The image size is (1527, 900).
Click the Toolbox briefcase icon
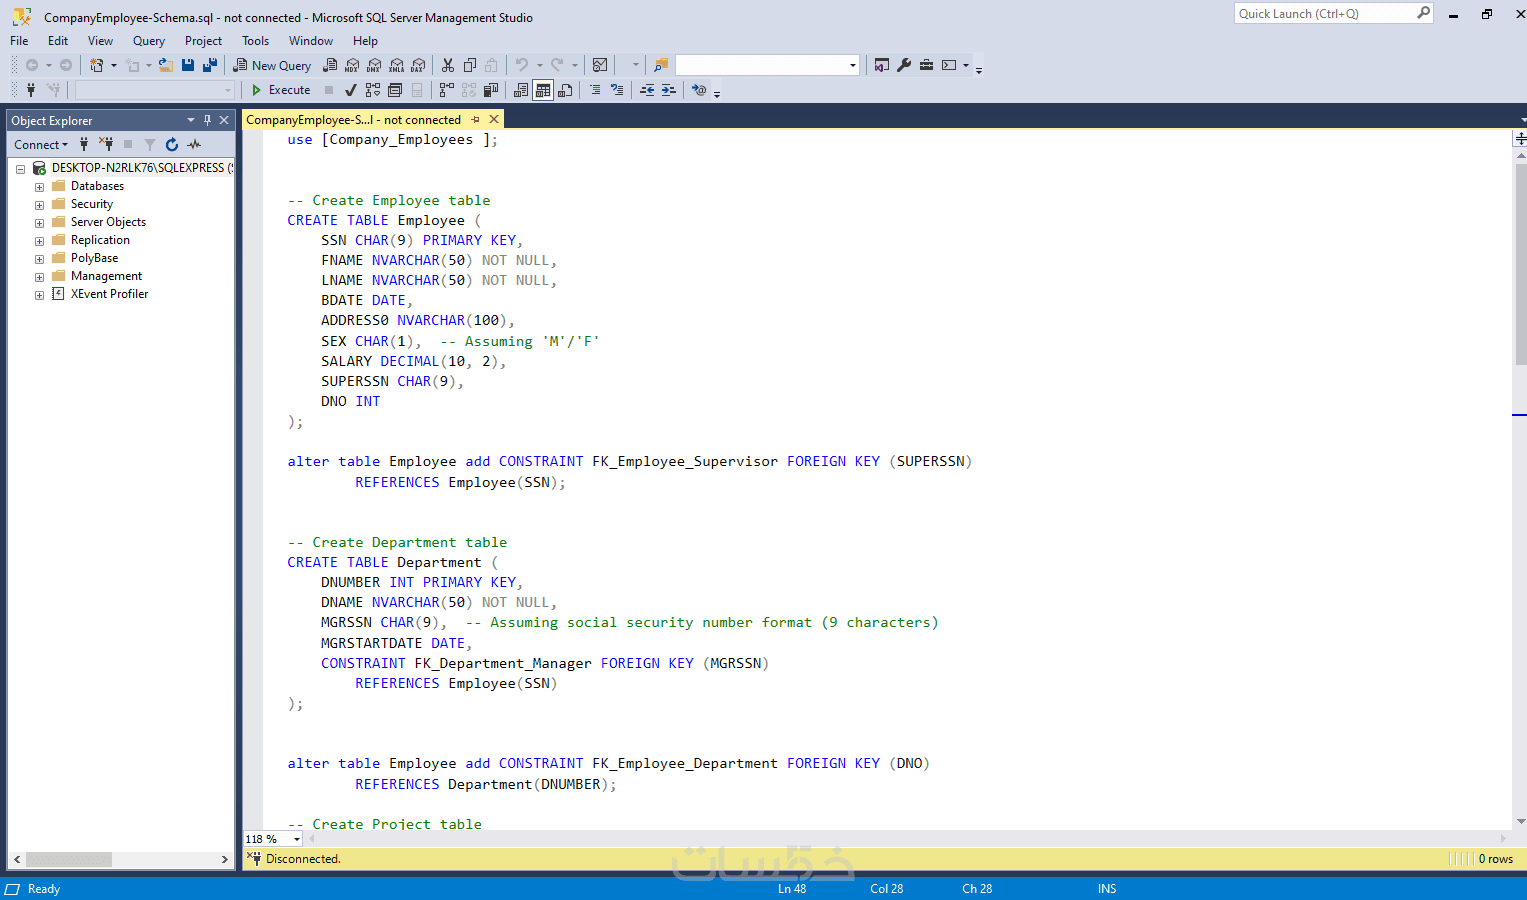927,65
